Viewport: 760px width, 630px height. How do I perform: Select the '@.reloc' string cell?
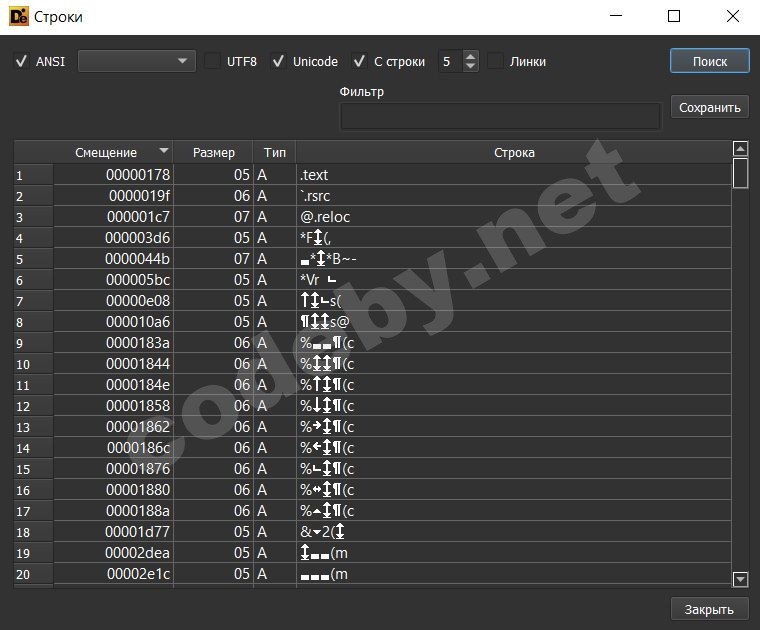coord(514,217)
